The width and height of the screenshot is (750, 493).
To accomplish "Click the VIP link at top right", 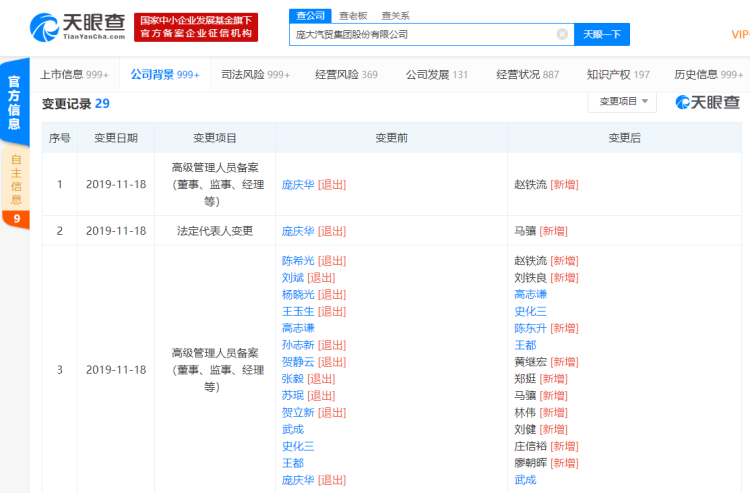I will coord(740,34).
